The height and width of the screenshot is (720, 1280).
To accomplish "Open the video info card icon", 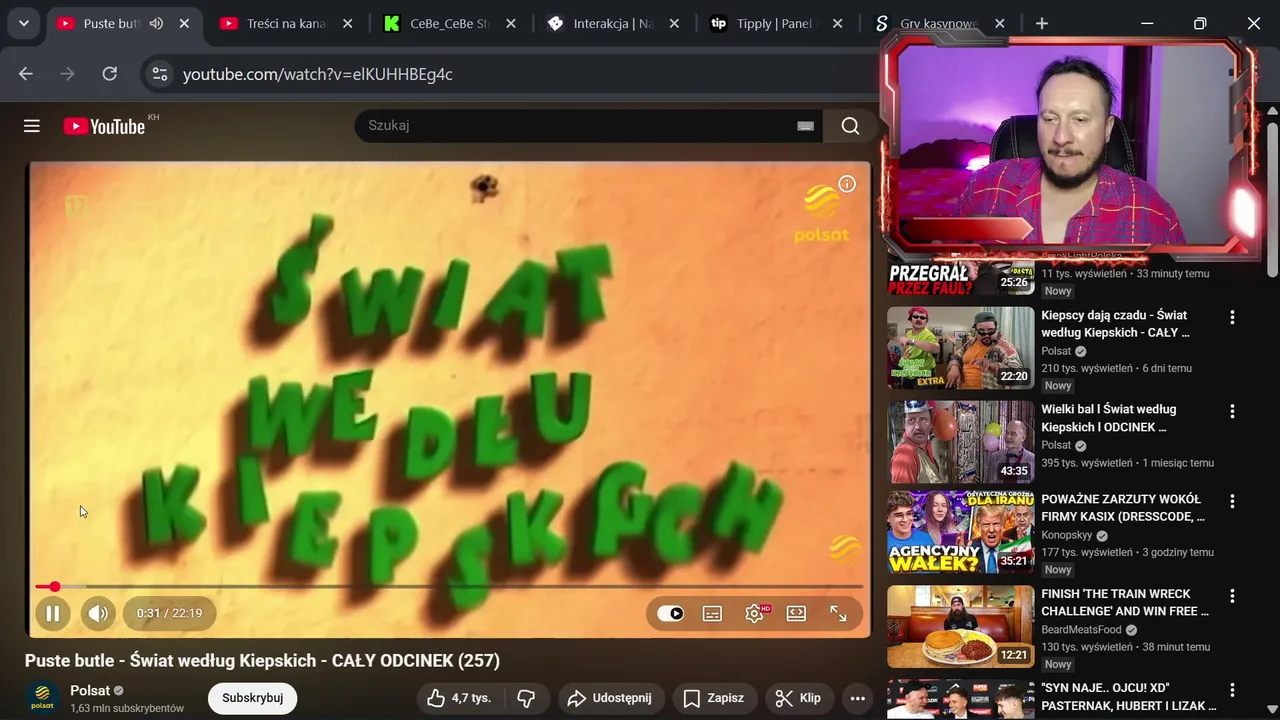I will [847, 184].
